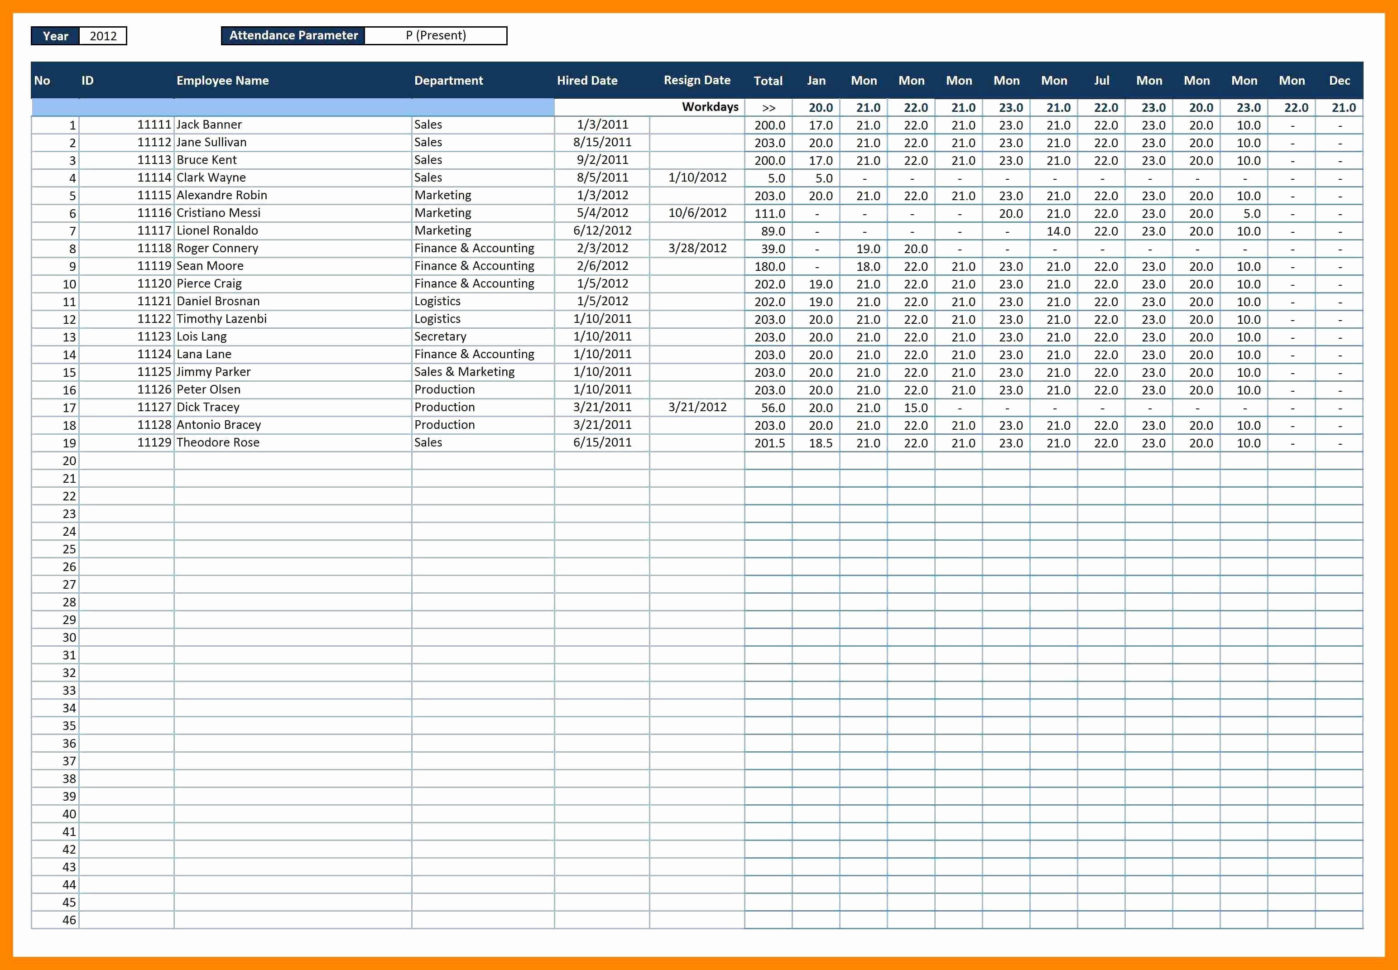
Task: Click the >> cell under Total
Action: pos(768,106)
